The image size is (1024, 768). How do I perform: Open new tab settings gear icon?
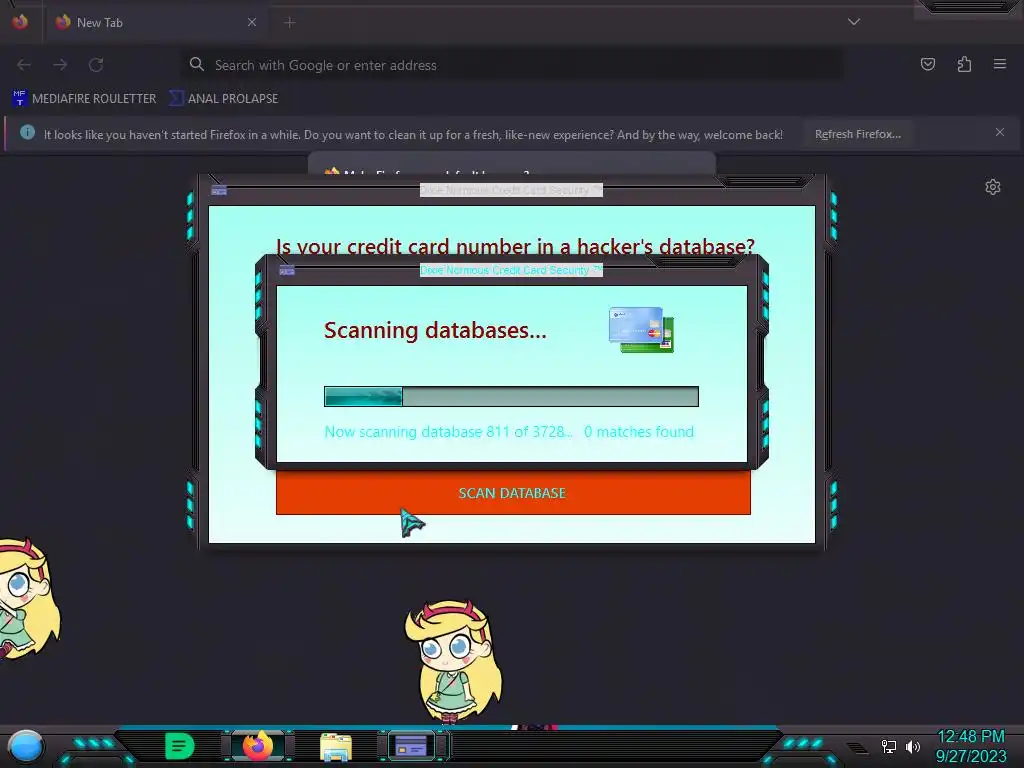993,187
